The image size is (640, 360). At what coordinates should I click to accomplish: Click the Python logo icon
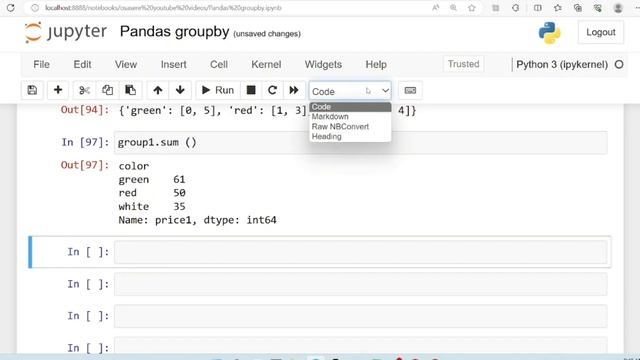click(549, 33)
